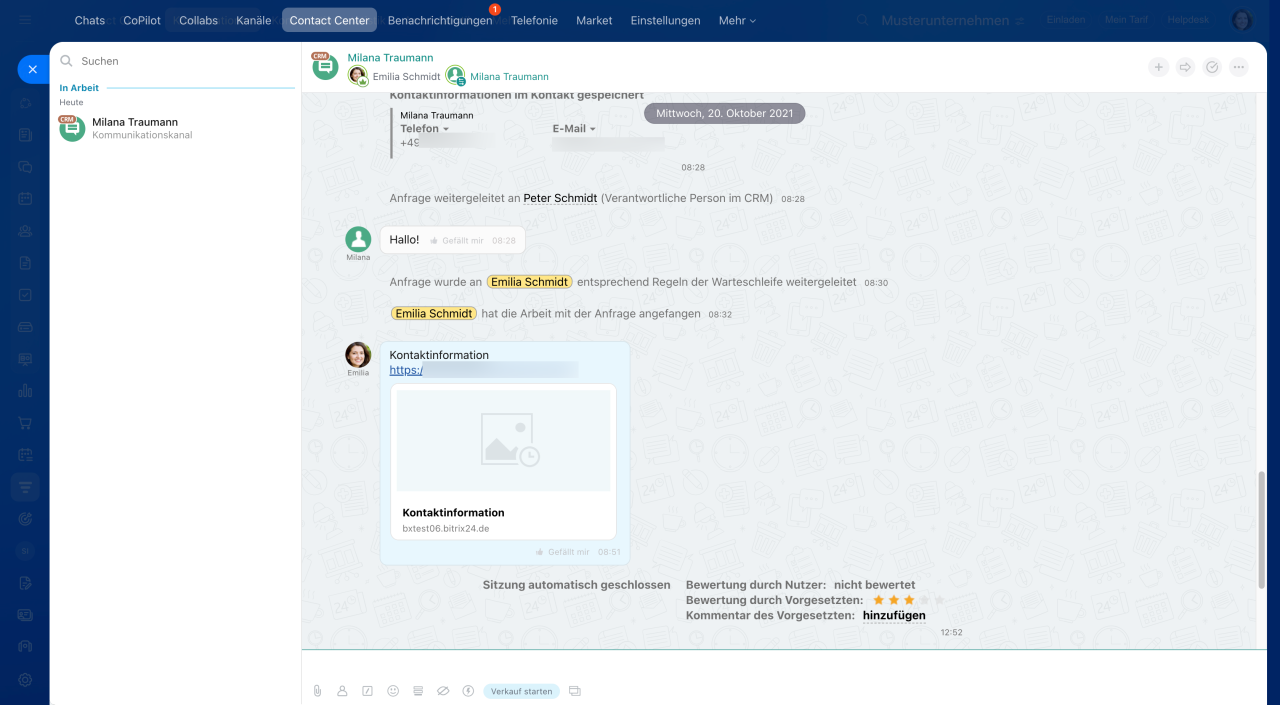Open the Helpdesk button in top bar
This screenshot has height=705, width=1280.
pyautogui.click(x=1189, y=20)
